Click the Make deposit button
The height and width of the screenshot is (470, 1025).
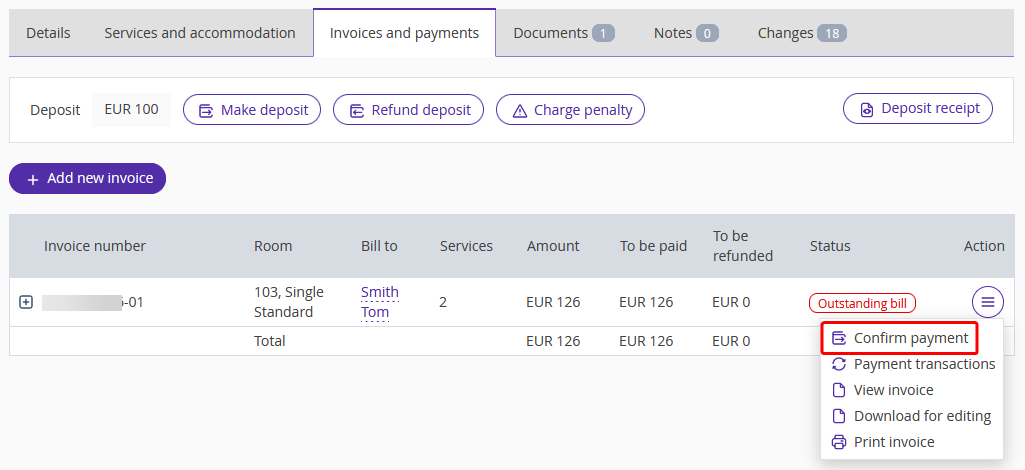[252, 110]
